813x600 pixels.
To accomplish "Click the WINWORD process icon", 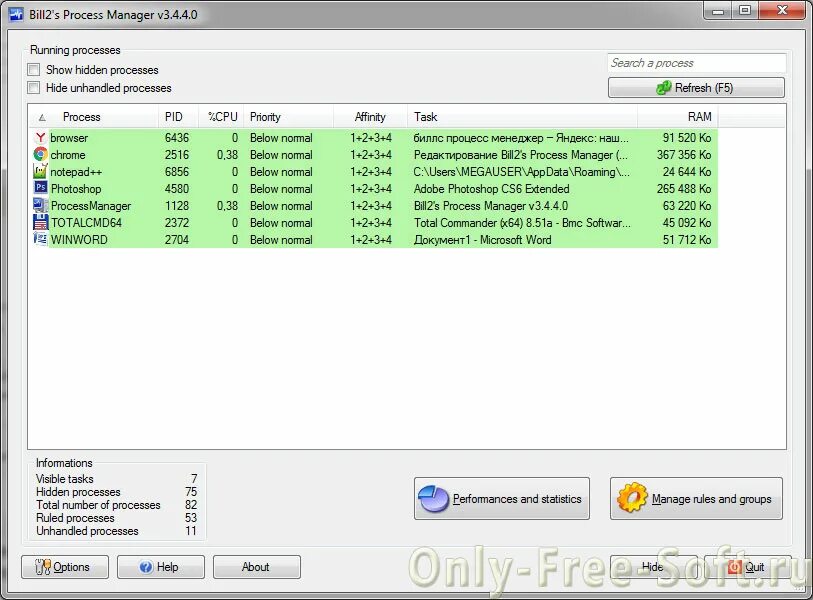I will (x=40, y=239).
